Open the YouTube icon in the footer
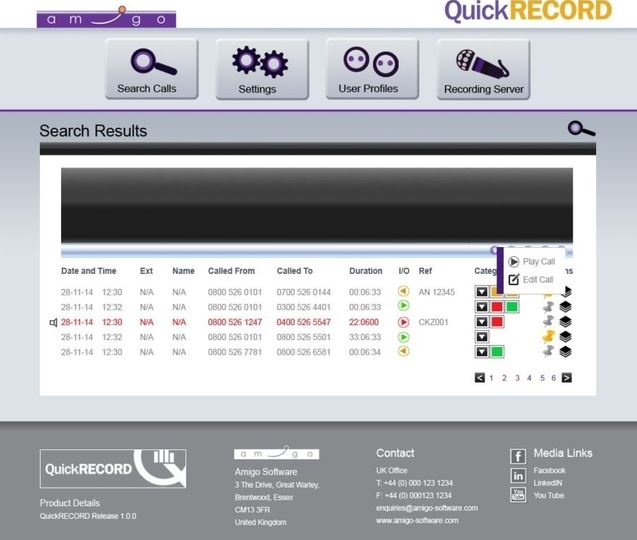 [518, 494]
